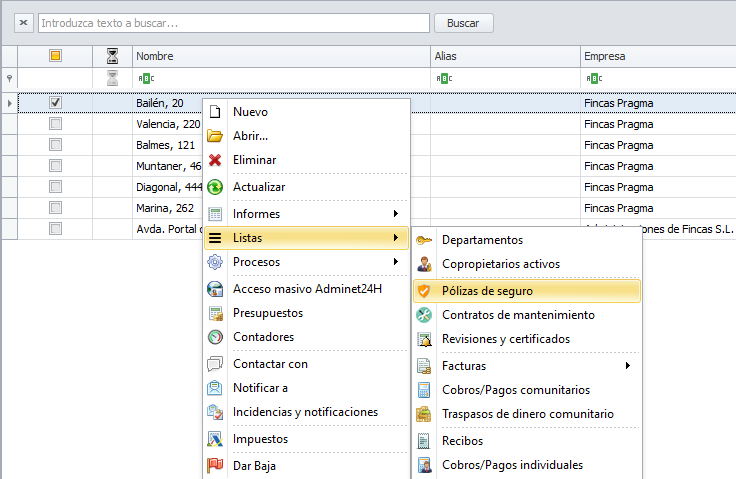Click the Acceso masivo Adminet24H icon
736x479 pixels.
[x=214, y=289]
